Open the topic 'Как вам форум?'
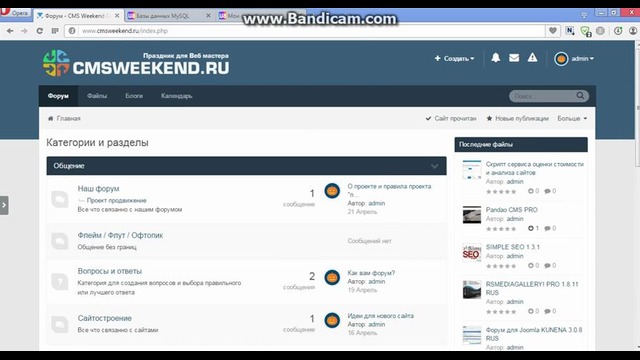 (371, 273)
